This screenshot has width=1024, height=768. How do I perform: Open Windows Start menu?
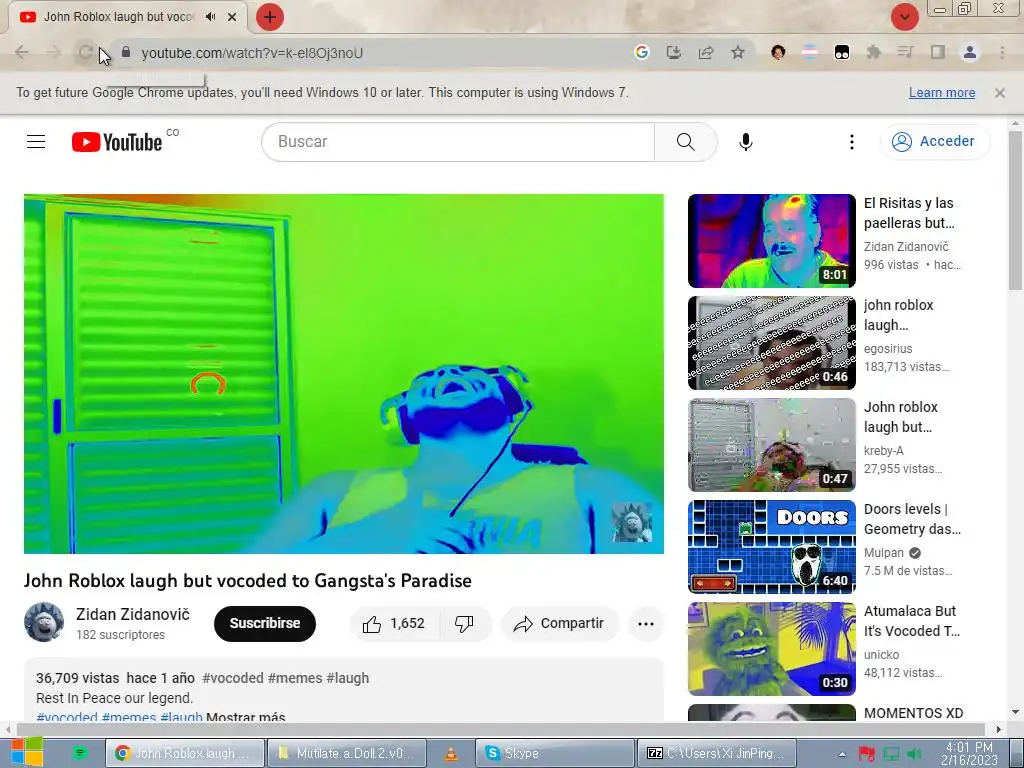[x=26, y=752]
